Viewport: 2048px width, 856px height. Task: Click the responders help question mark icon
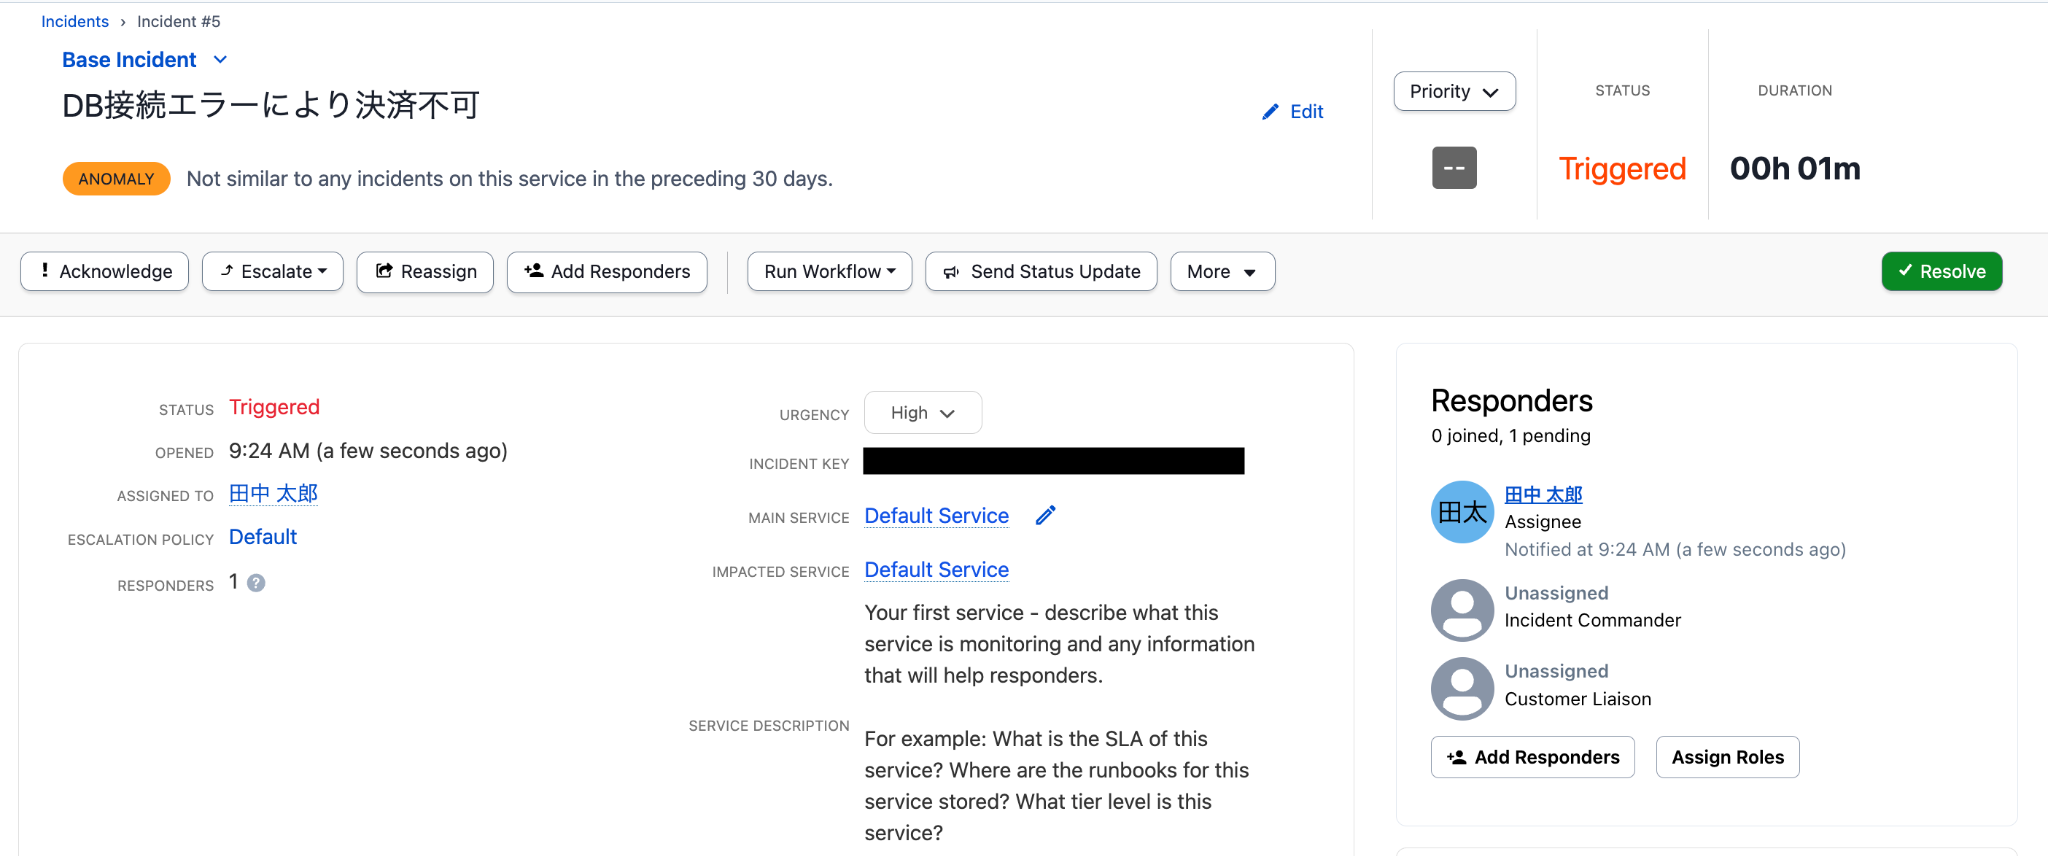[x=256, y=583]
